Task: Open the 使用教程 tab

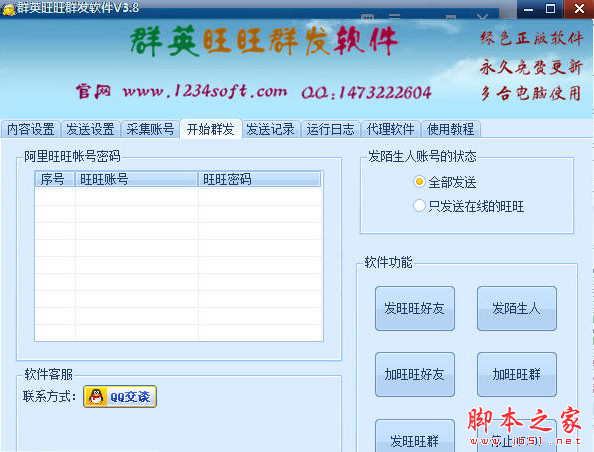Action: (x=451, y=129)
